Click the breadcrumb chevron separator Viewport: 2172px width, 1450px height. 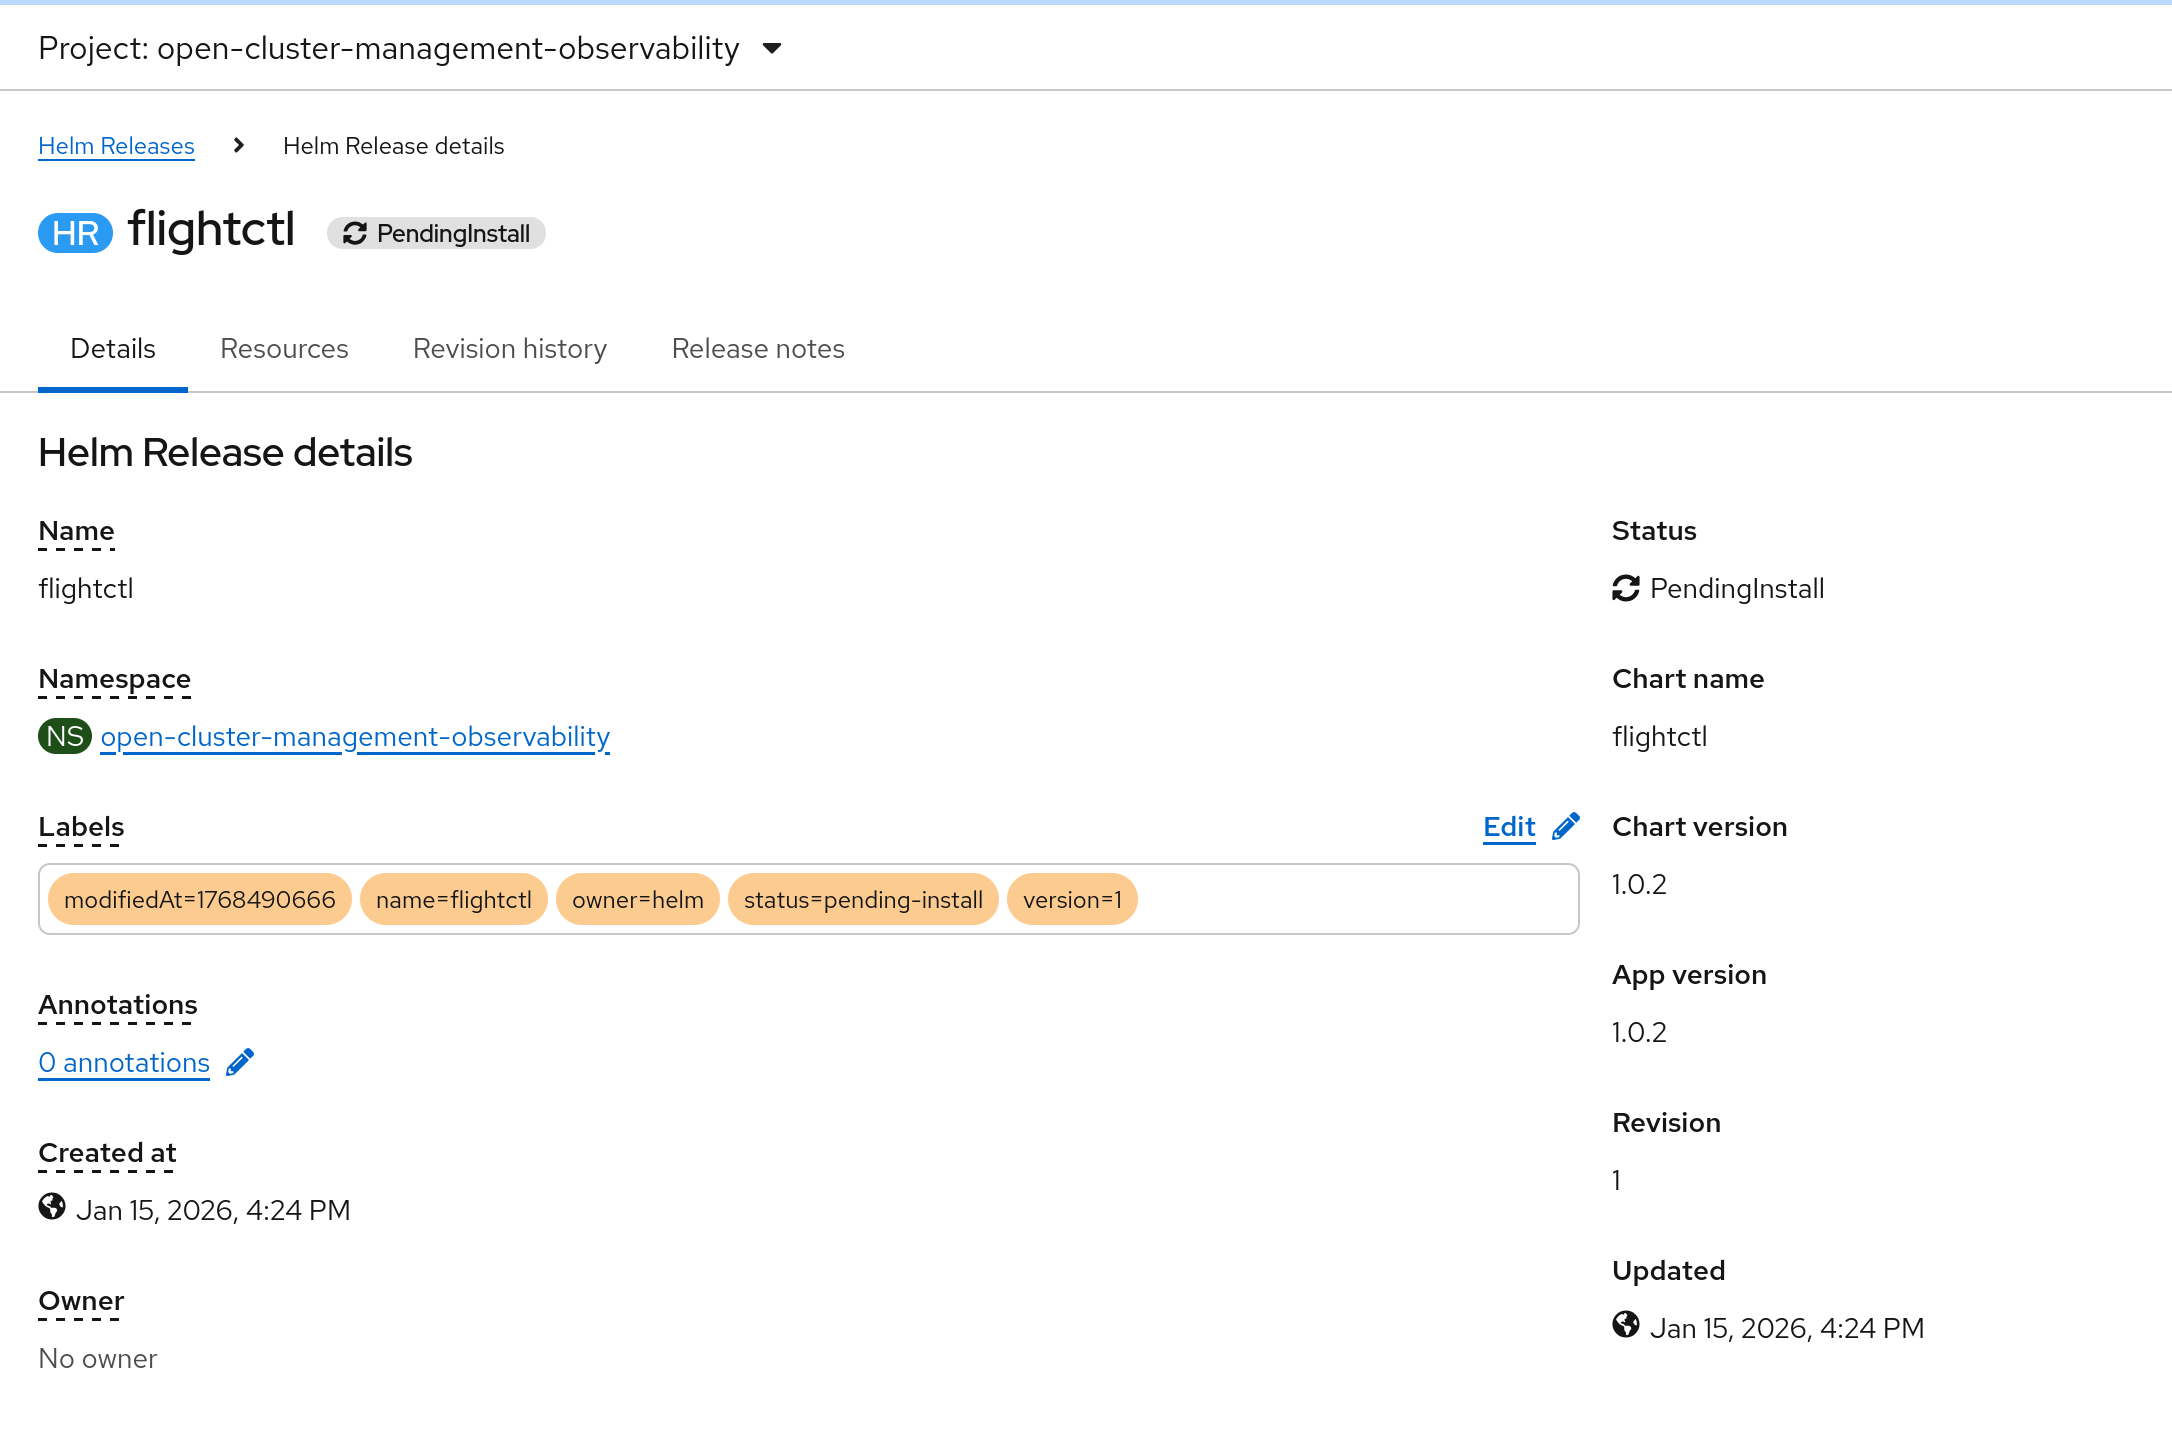pos(238,146)
